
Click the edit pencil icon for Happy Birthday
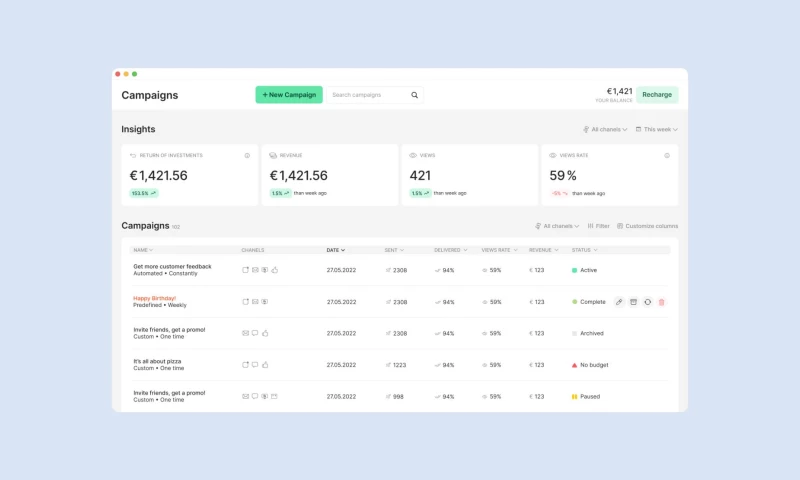(619, 302)
